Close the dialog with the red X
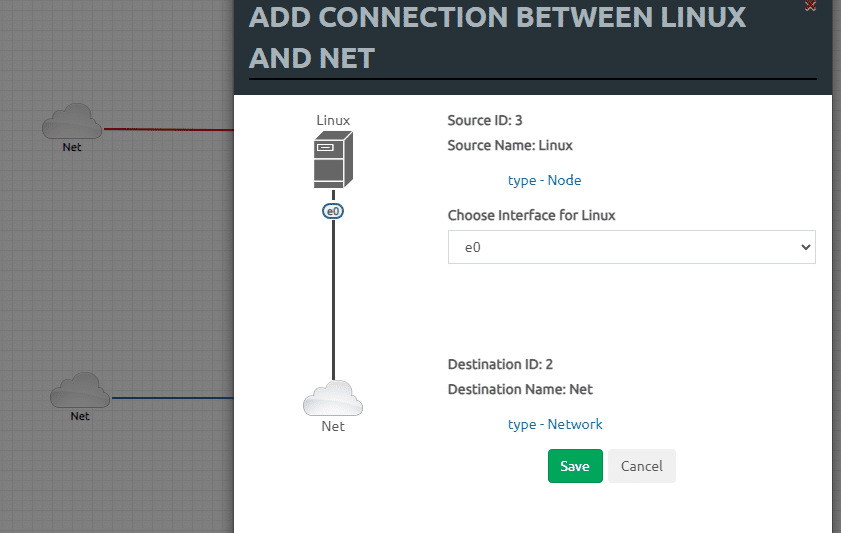 tap(810, 5)
